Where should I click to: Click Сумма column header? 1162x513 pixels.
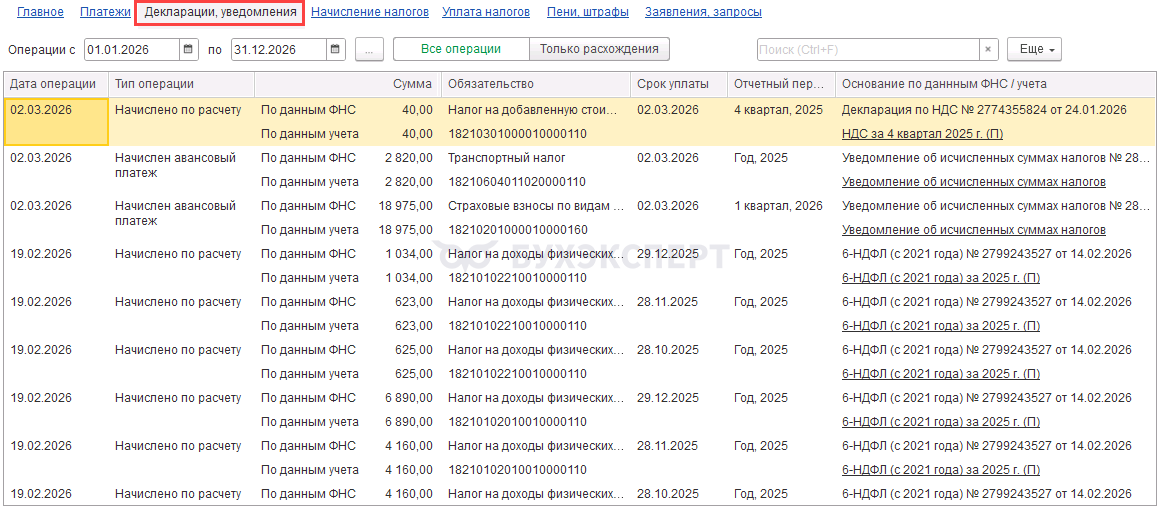point(348,85)
